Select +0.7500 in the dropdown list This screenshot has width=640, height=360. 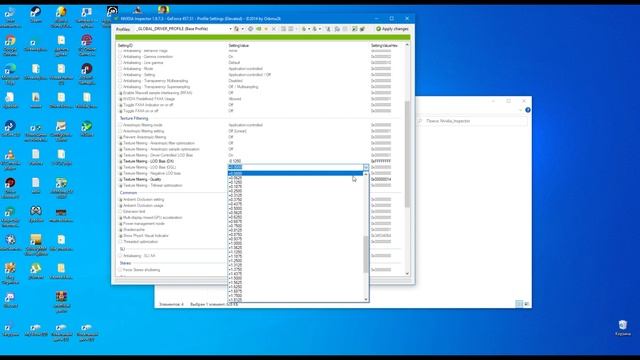(295, 225)
